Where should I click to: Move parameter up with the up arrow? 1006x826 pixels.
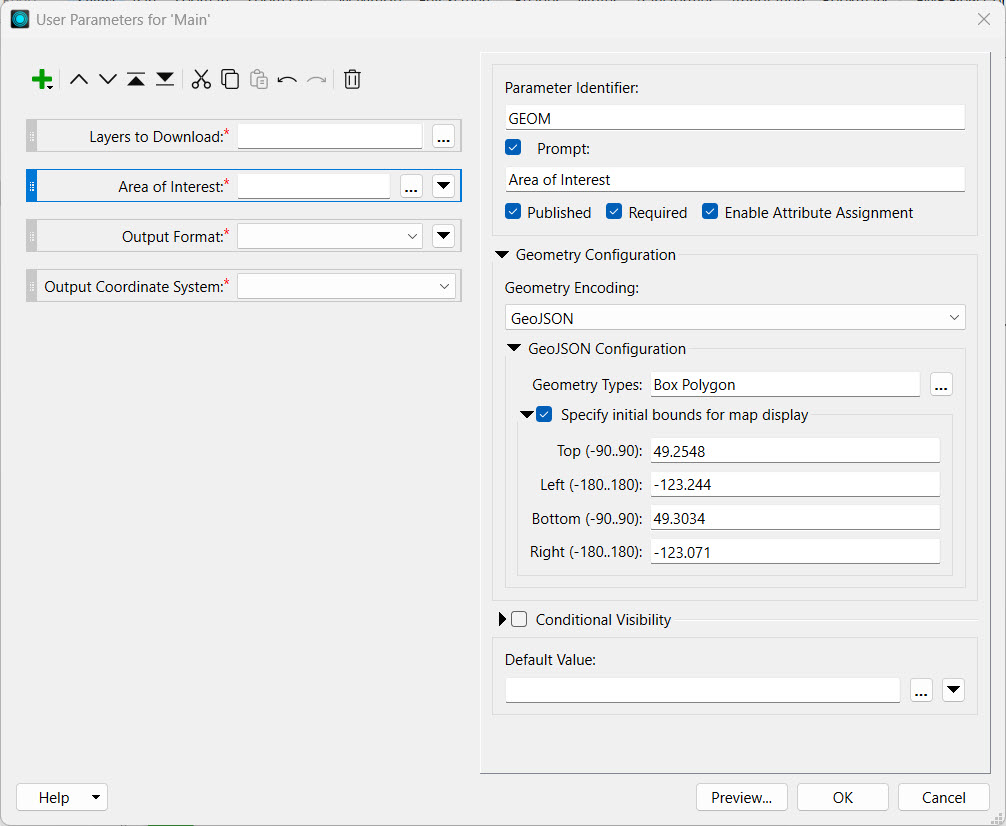click(x=79, y=80)
